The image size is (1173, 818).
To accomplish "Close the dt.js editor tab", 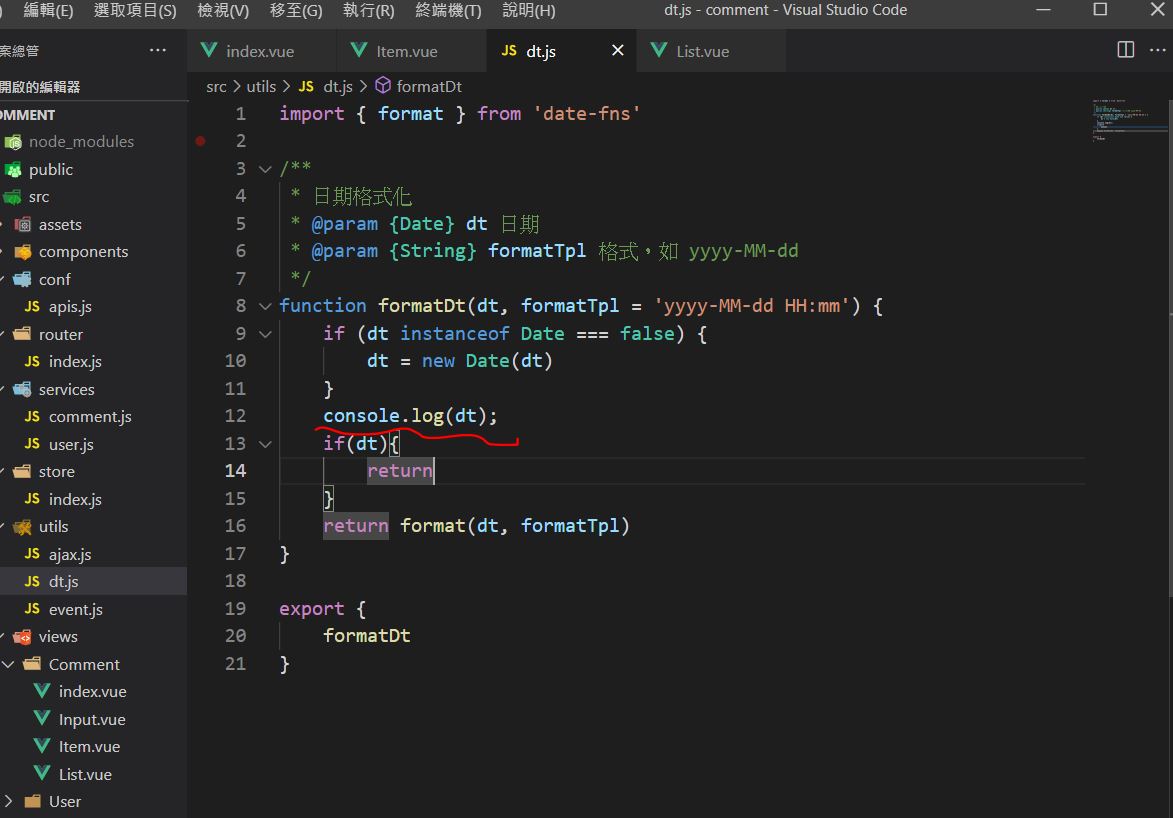I will [x=617, y=51].
